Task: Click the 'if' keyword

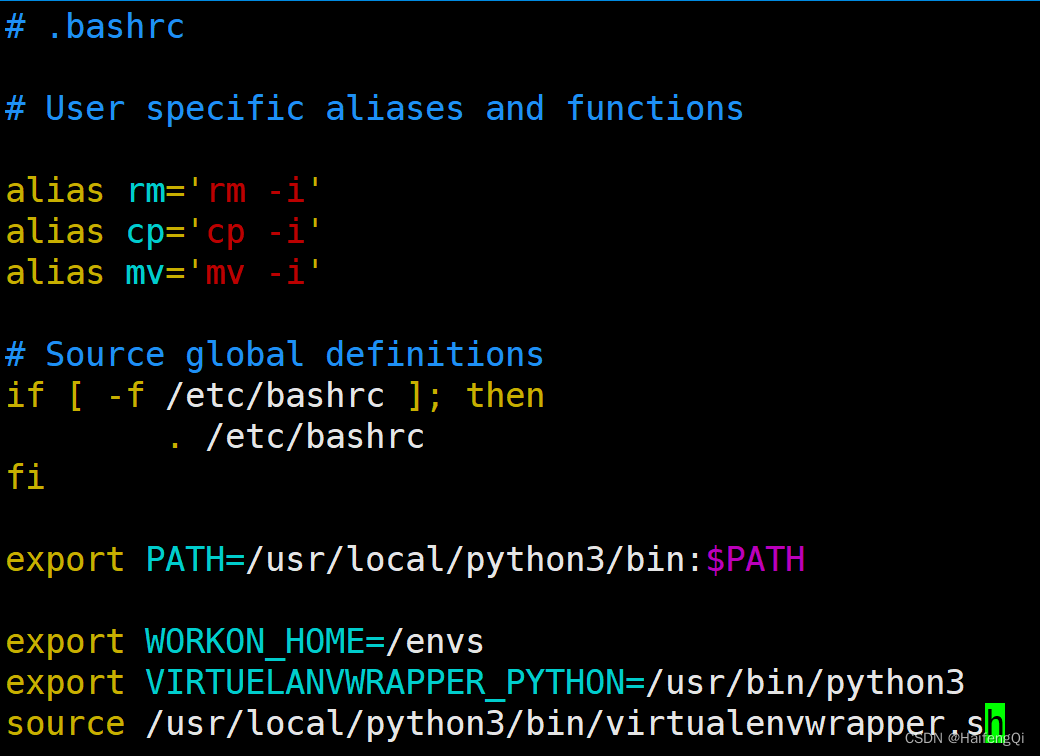Action: 25,395
